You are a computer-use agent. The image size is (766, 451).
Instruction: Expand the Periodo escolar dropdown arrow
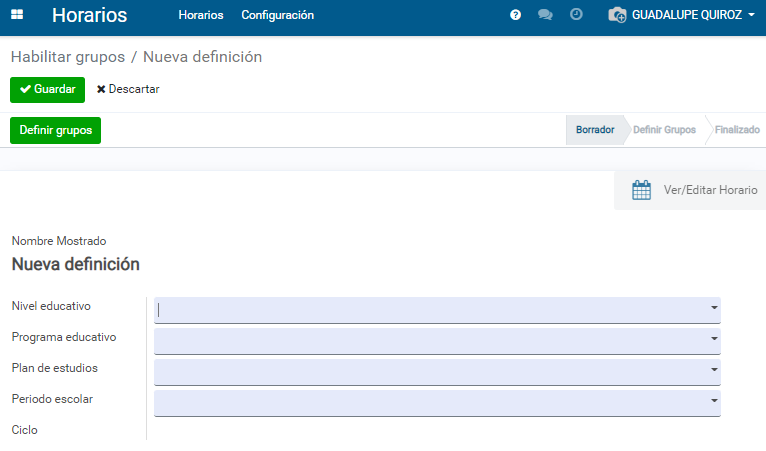click(x=714, y=401)
